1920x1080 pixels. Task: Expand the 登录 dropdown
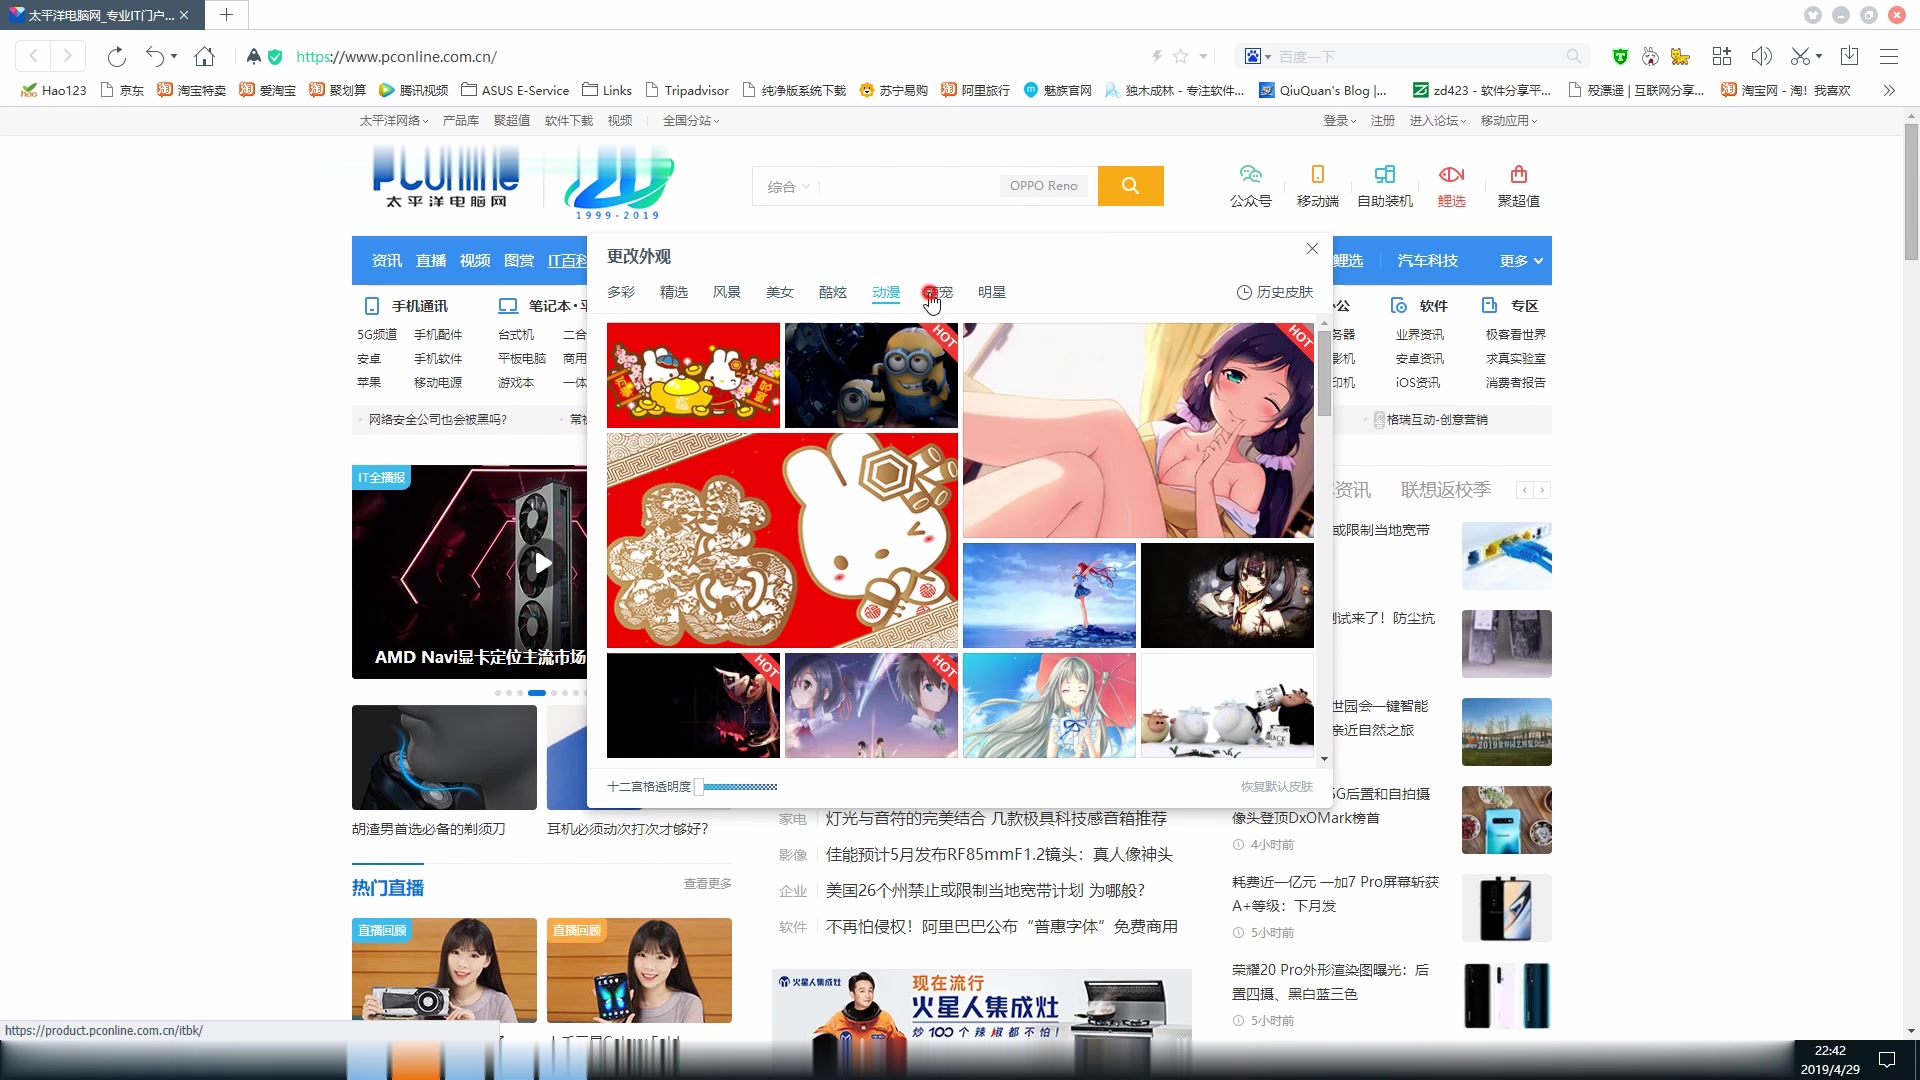pyautogui.click(x=1340, y=121)
